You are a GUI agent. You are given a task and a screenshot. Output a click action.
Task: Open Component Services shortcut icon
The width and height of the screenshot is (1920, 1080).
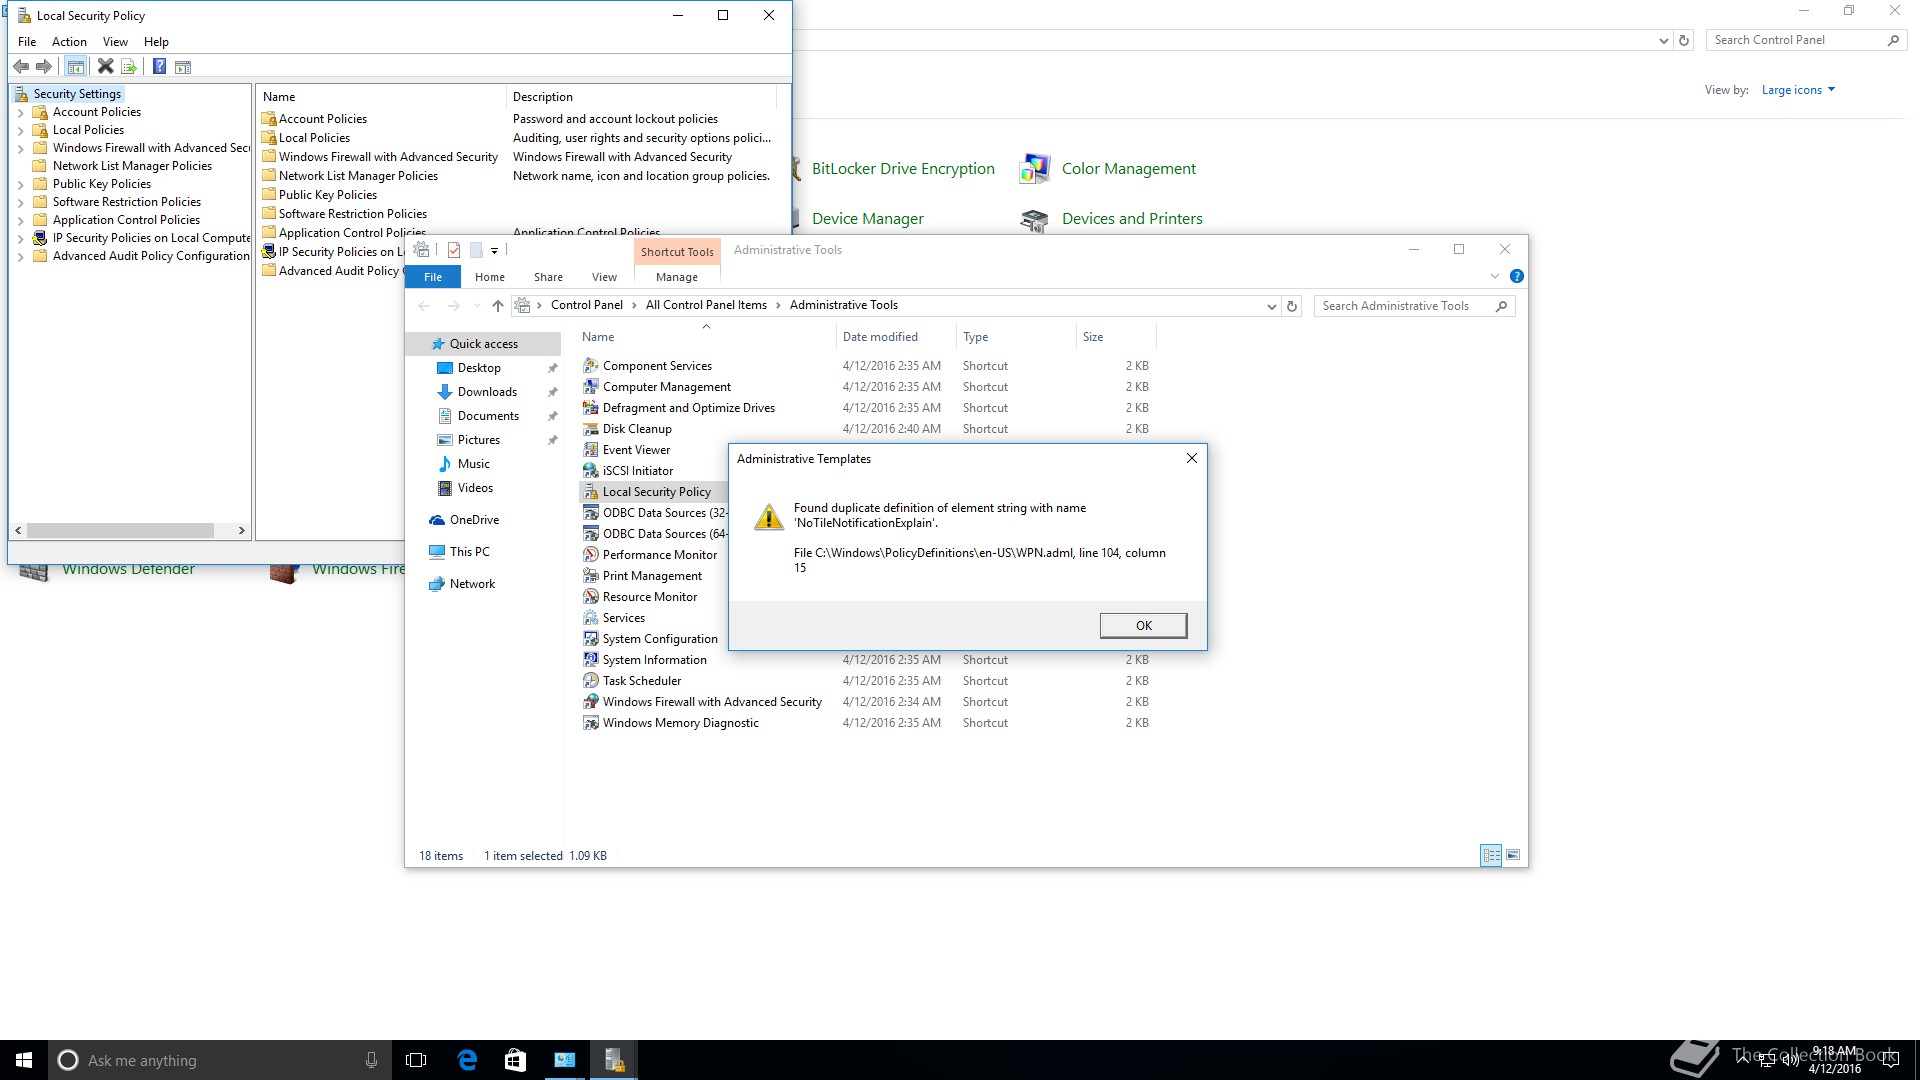point(591,365)
